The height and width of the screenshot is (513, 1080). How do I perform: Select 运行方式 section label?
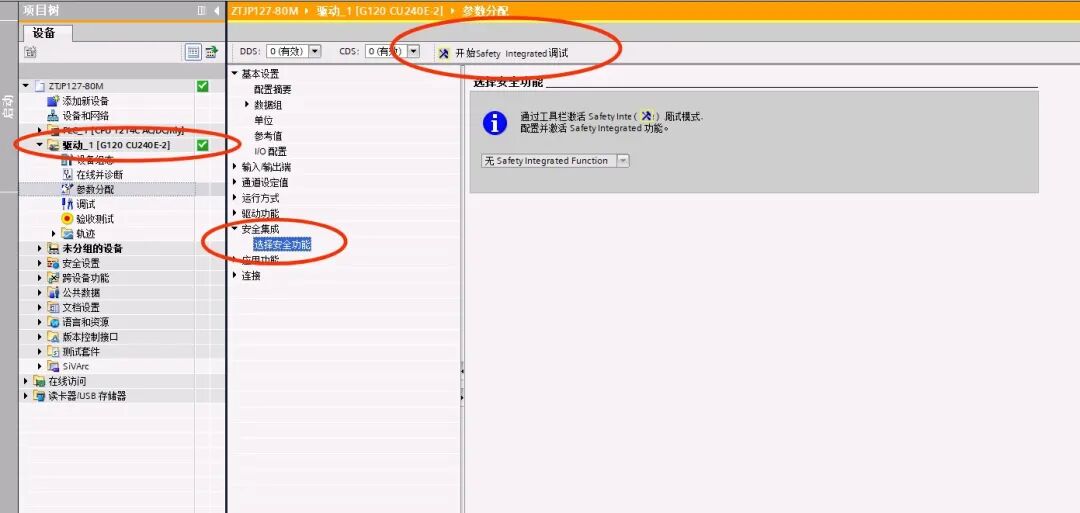260,198
